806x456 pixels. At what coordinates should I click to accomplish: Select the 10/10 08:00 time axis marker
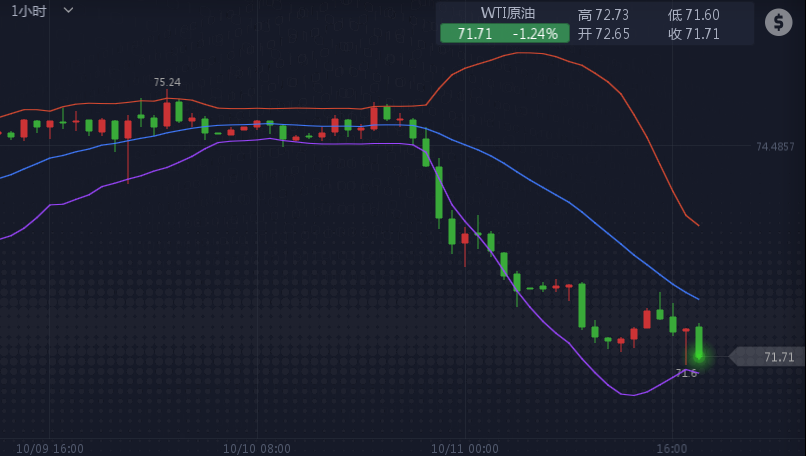pos(257,448)
